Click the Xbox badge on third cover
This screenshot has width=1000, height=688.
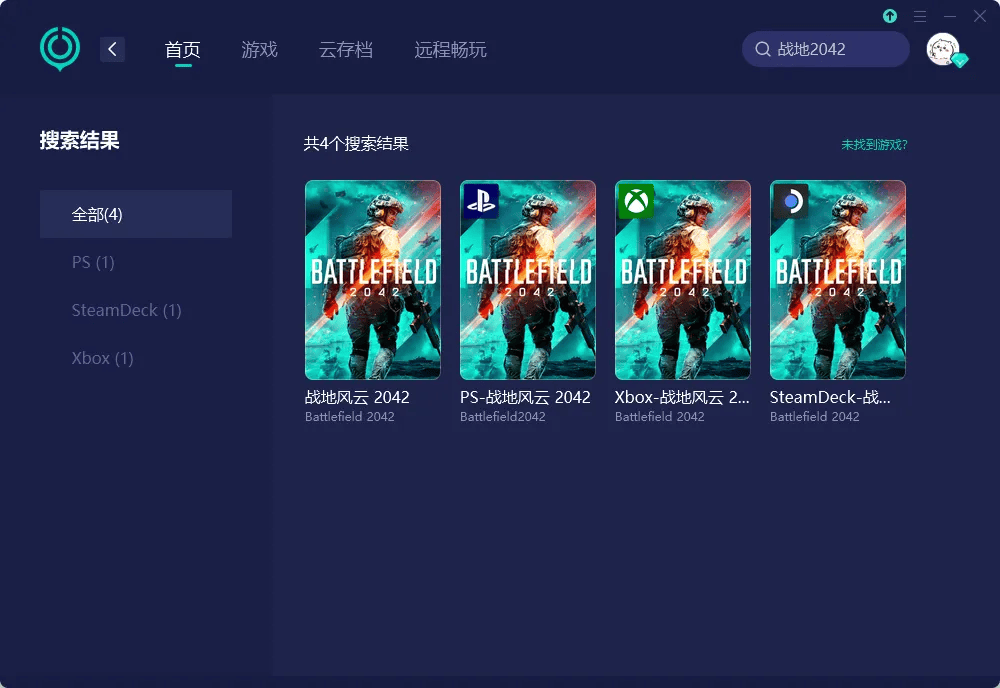coord(636,202)
